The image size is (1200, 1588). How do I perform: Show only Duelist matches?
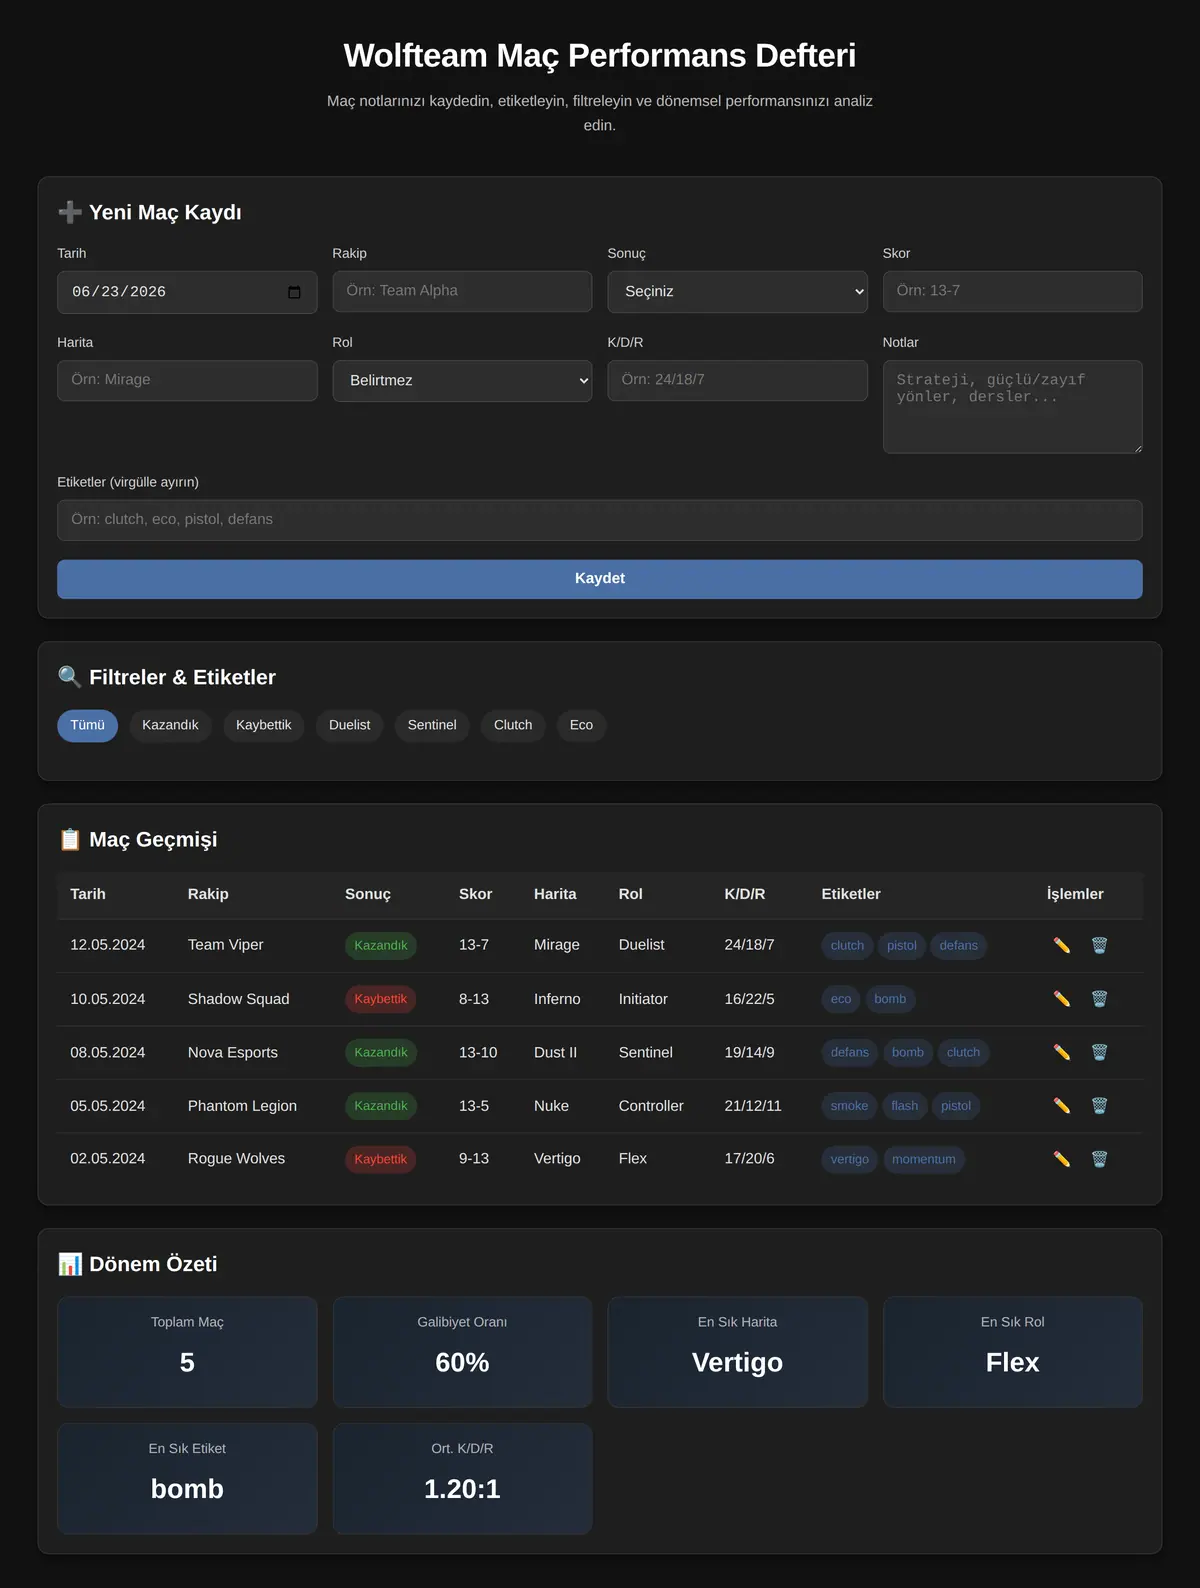[349, 726]
